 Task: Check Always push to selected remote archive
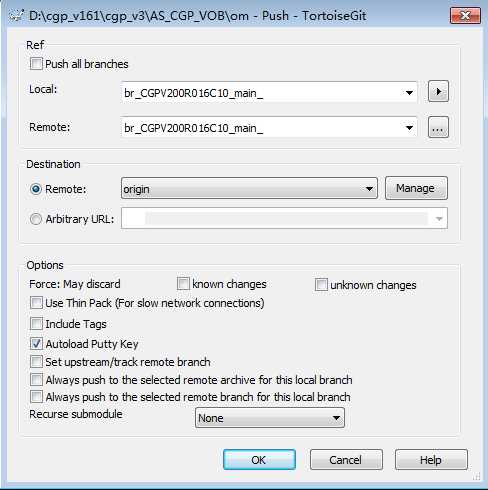click(x=36, y=380)
